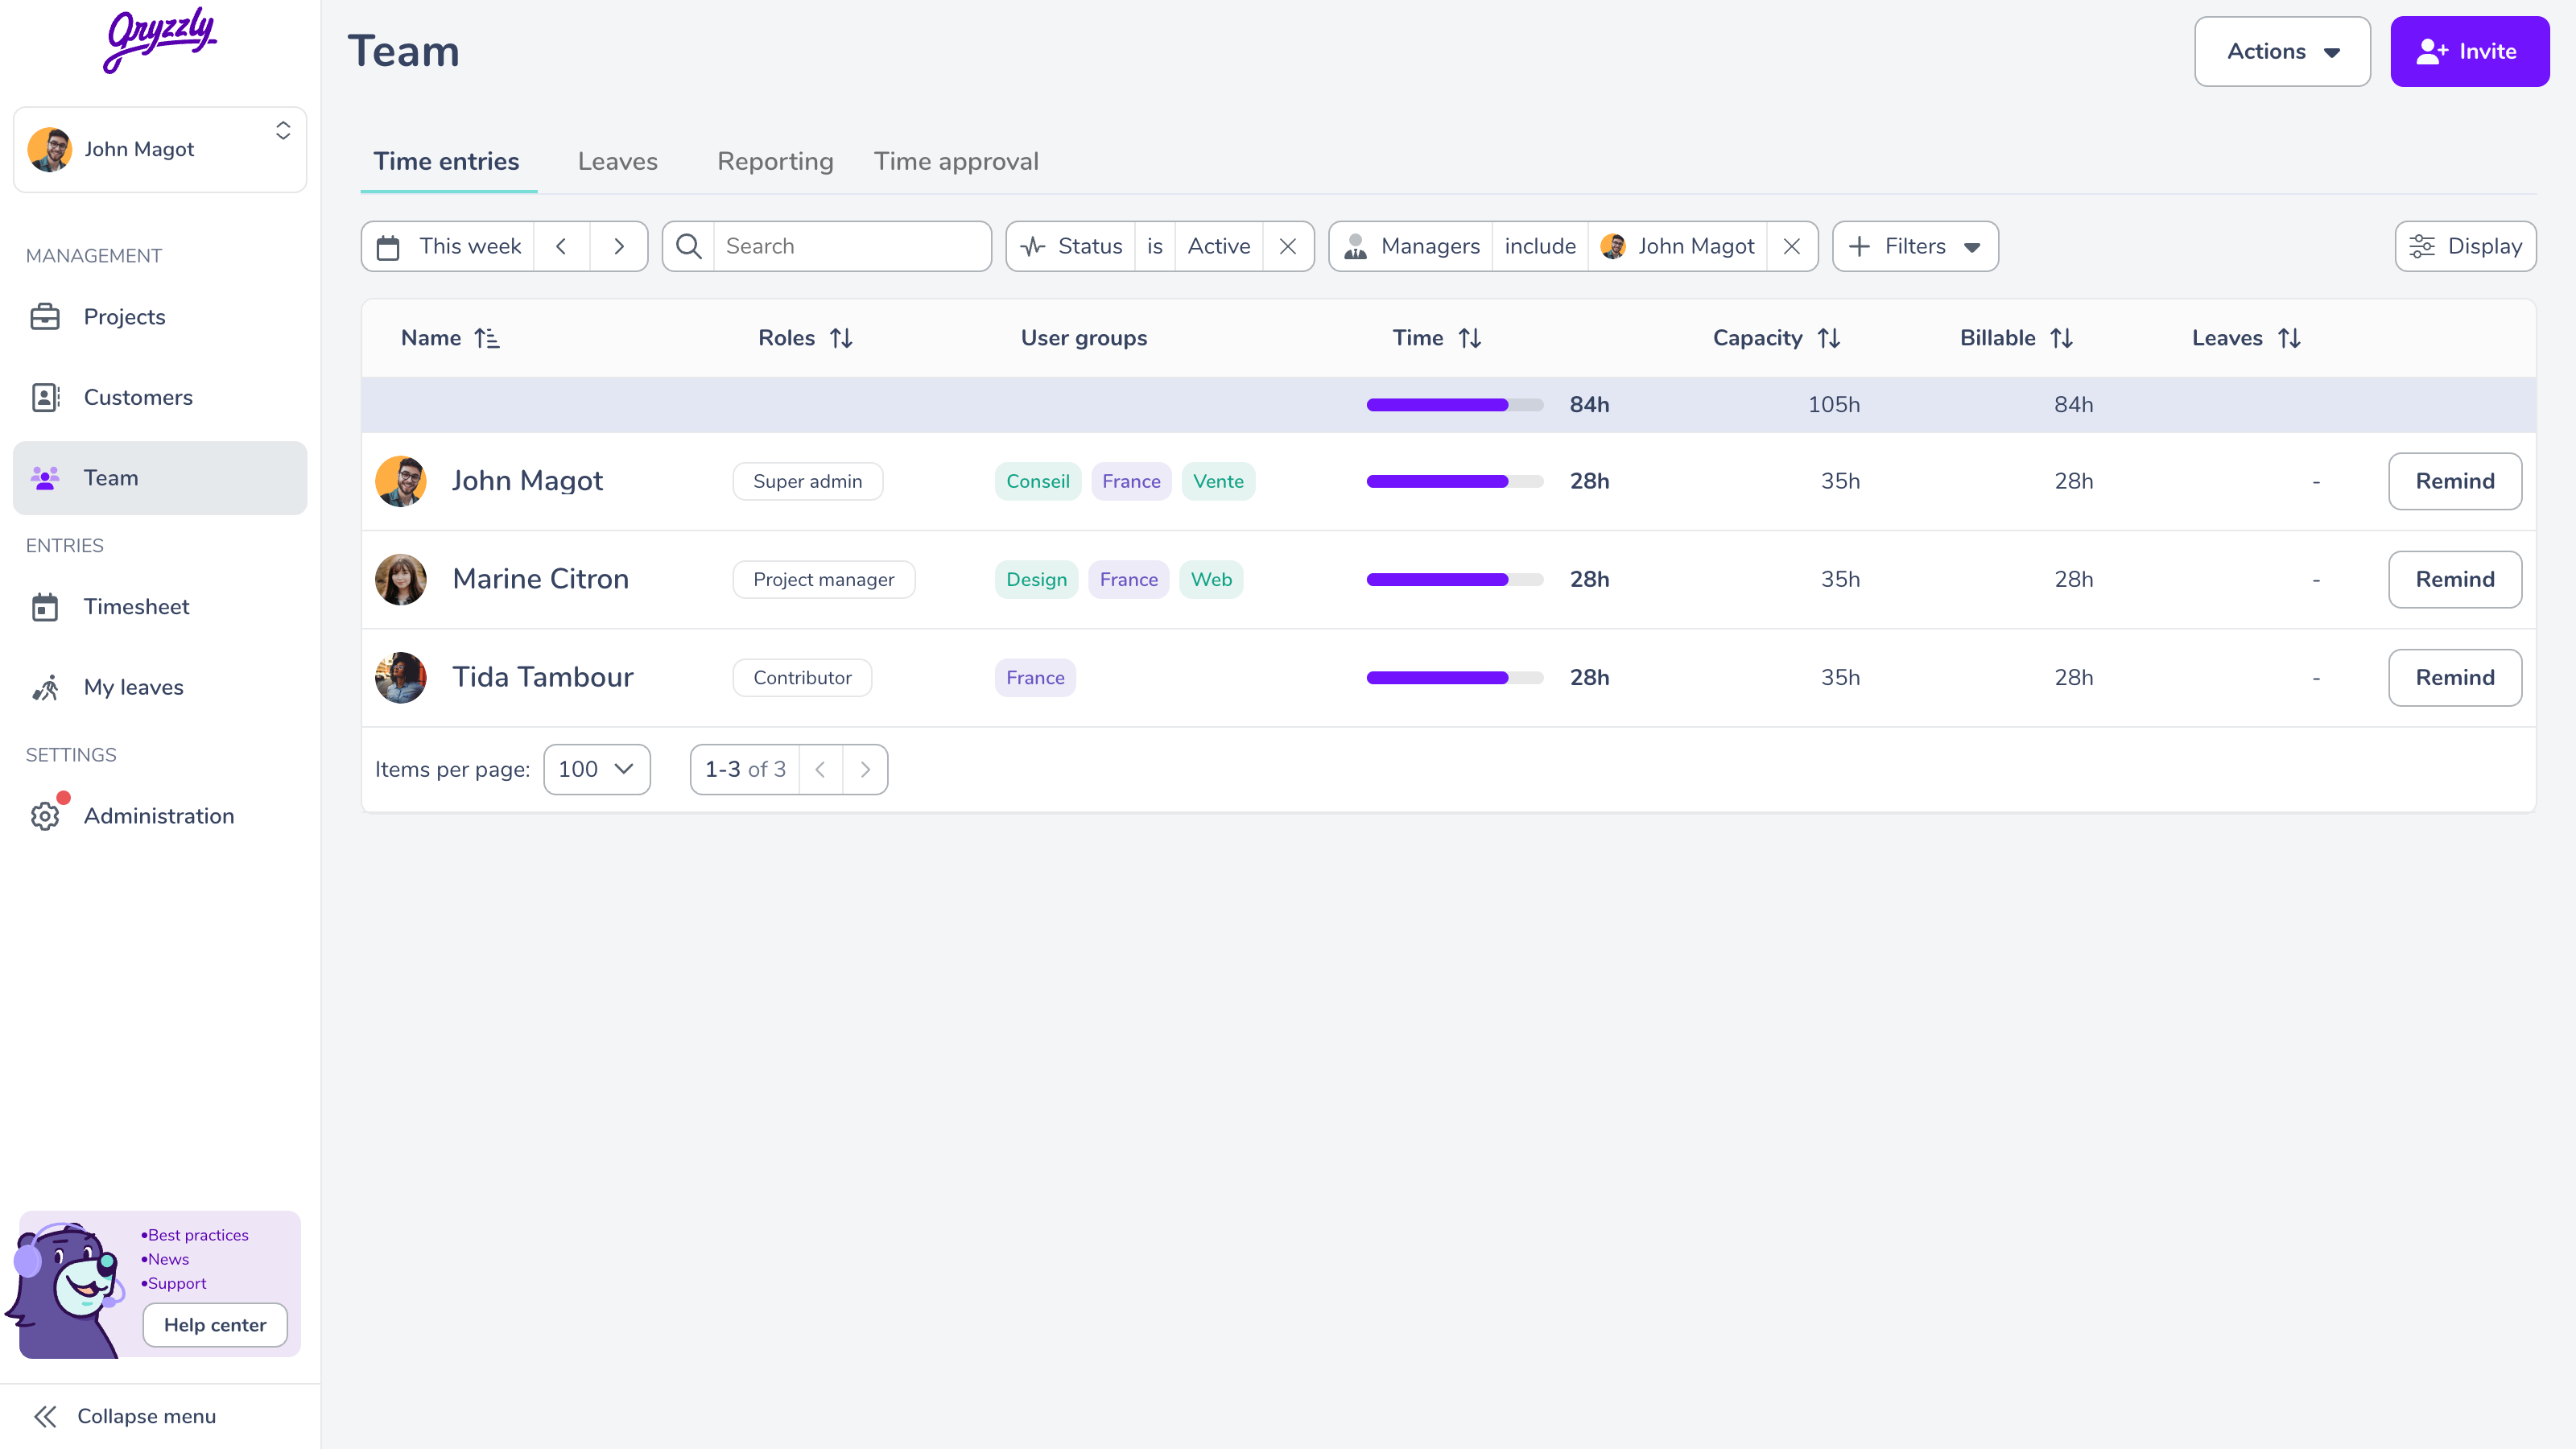Expand the Actions dropdown

pyautogui.click(x=2282, y=51)
